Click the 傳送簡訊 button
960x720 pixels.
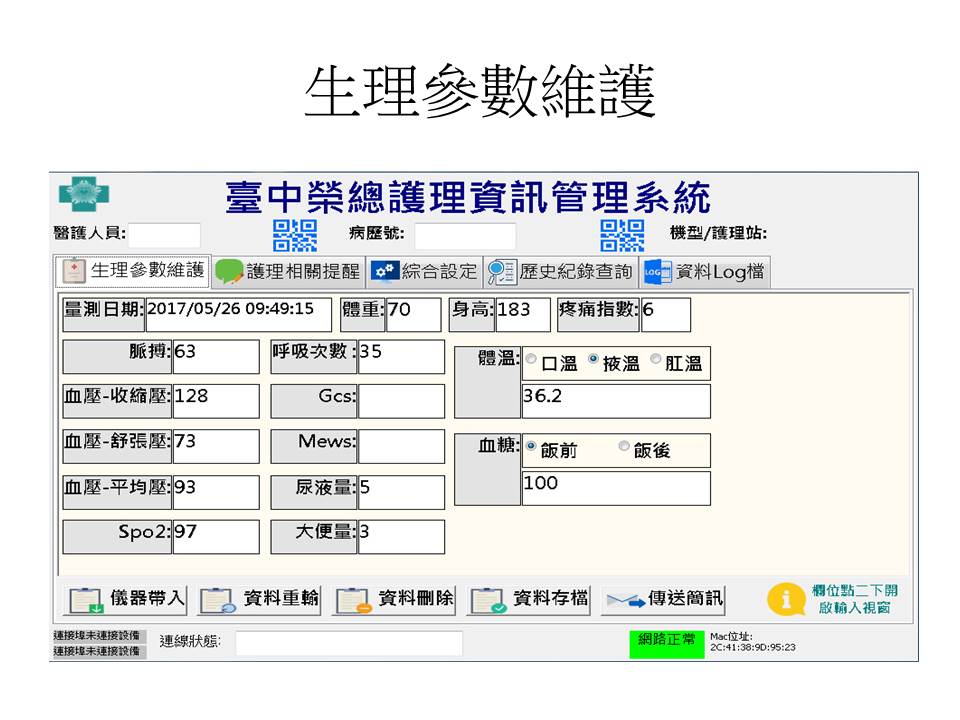[x=663, y=599]
